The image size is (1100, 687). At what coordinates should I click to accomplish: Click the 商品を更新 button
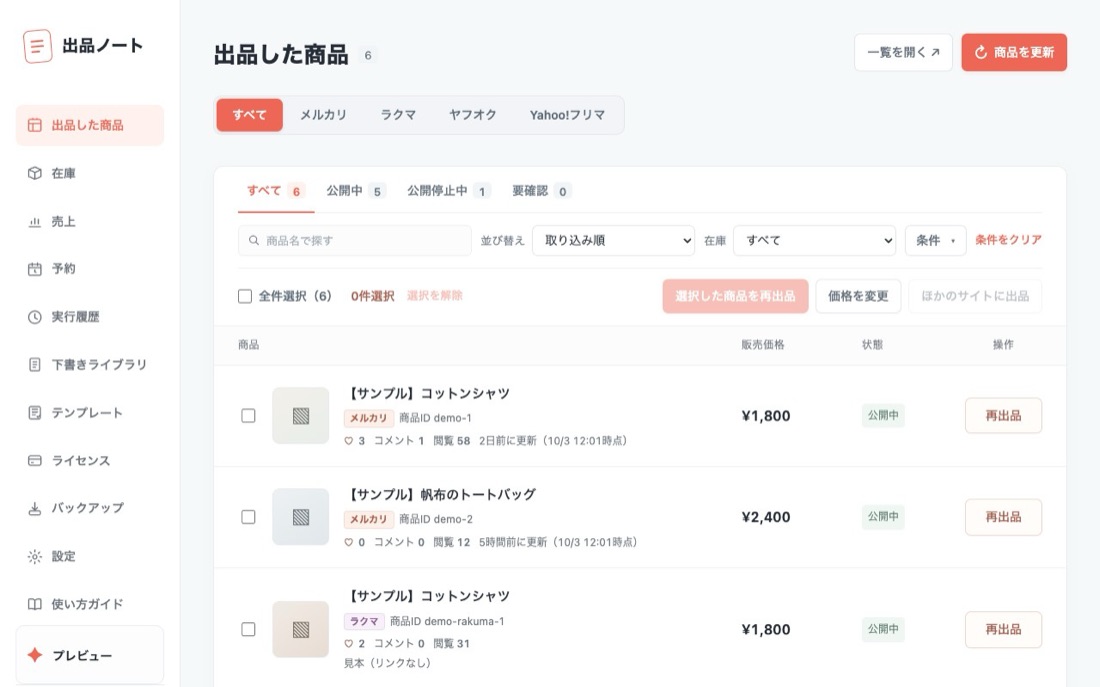point(1014,53)
